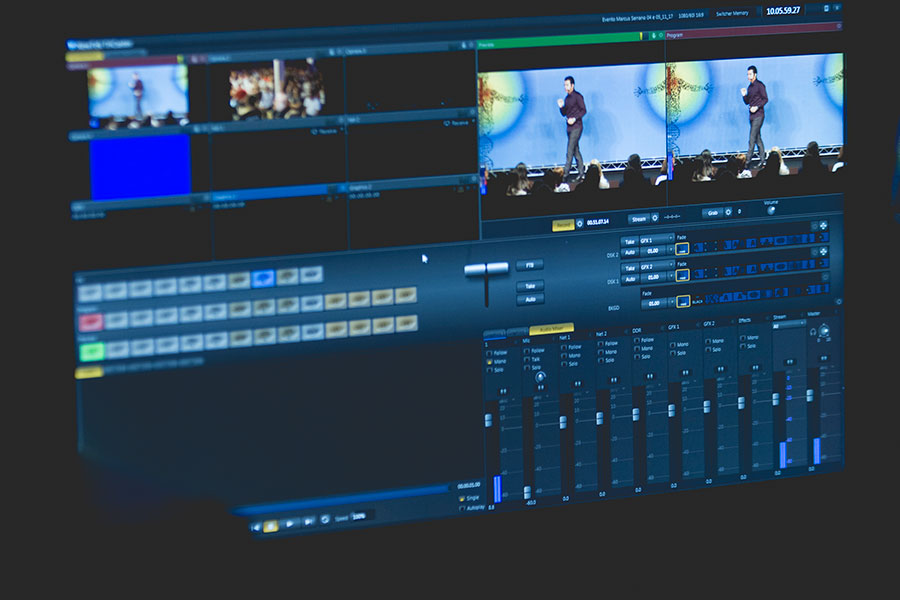Click the FTB button
Image resolution: width=900 pixels, height=600 pixels.
click(530, 265)
